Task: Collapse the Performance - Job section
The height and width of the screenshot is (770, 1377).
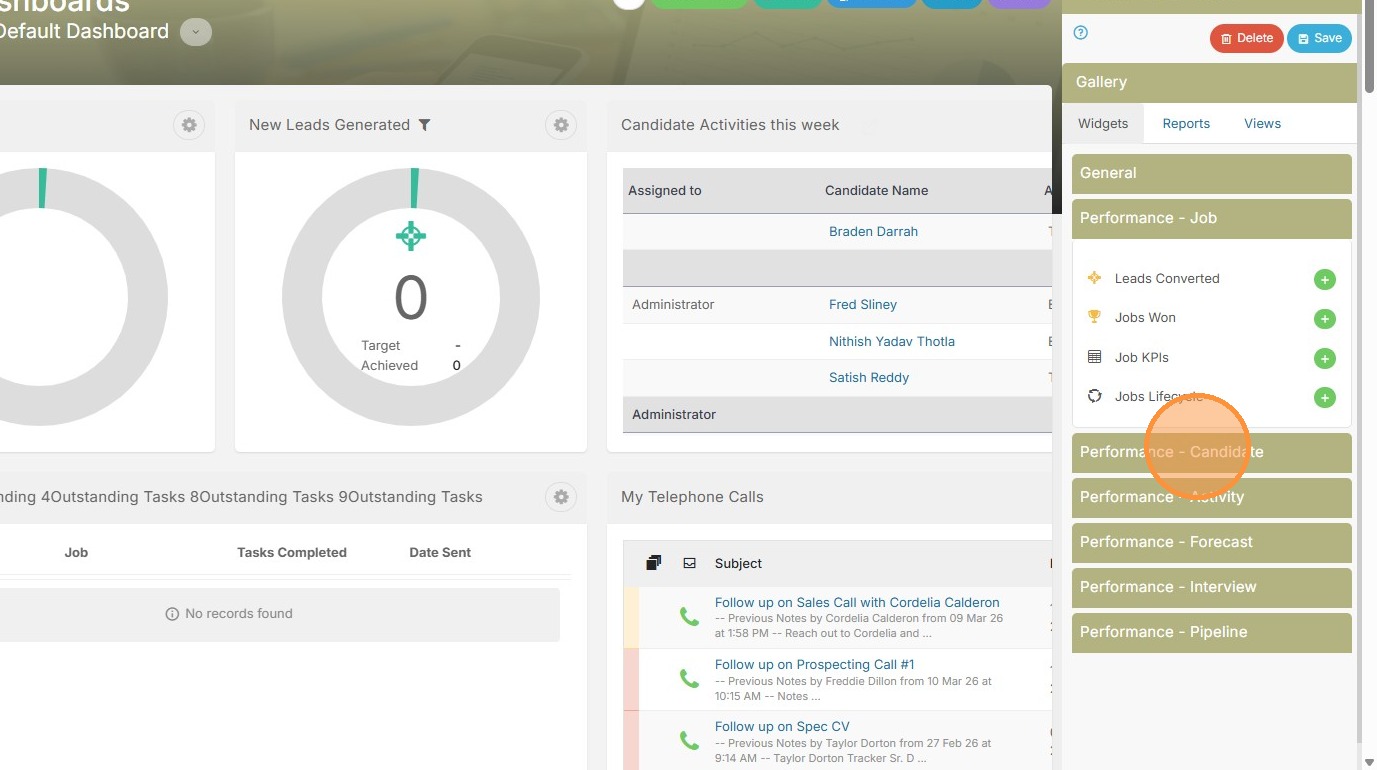Action: (x=1211, y=218)
